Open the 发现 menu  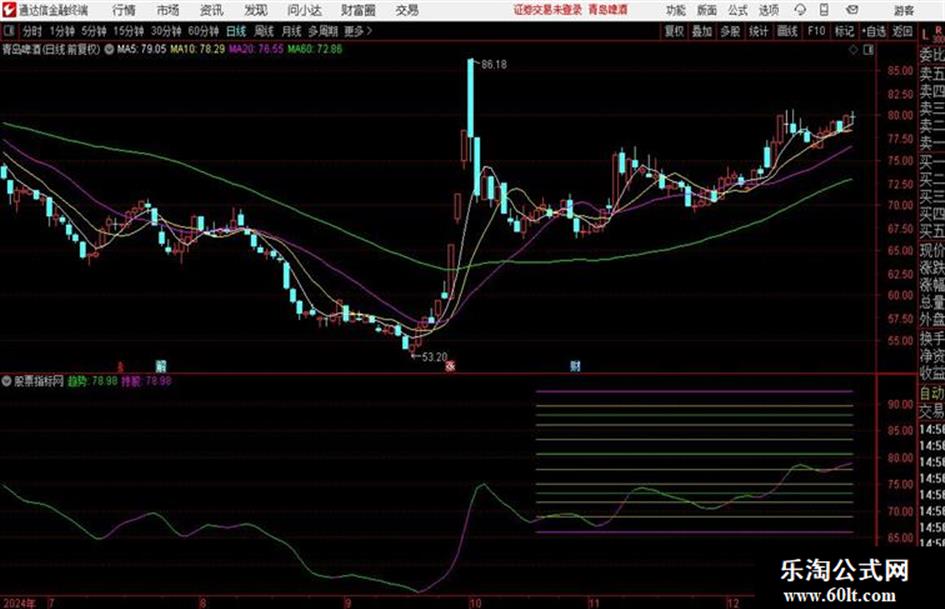click(x=256, y=10)
